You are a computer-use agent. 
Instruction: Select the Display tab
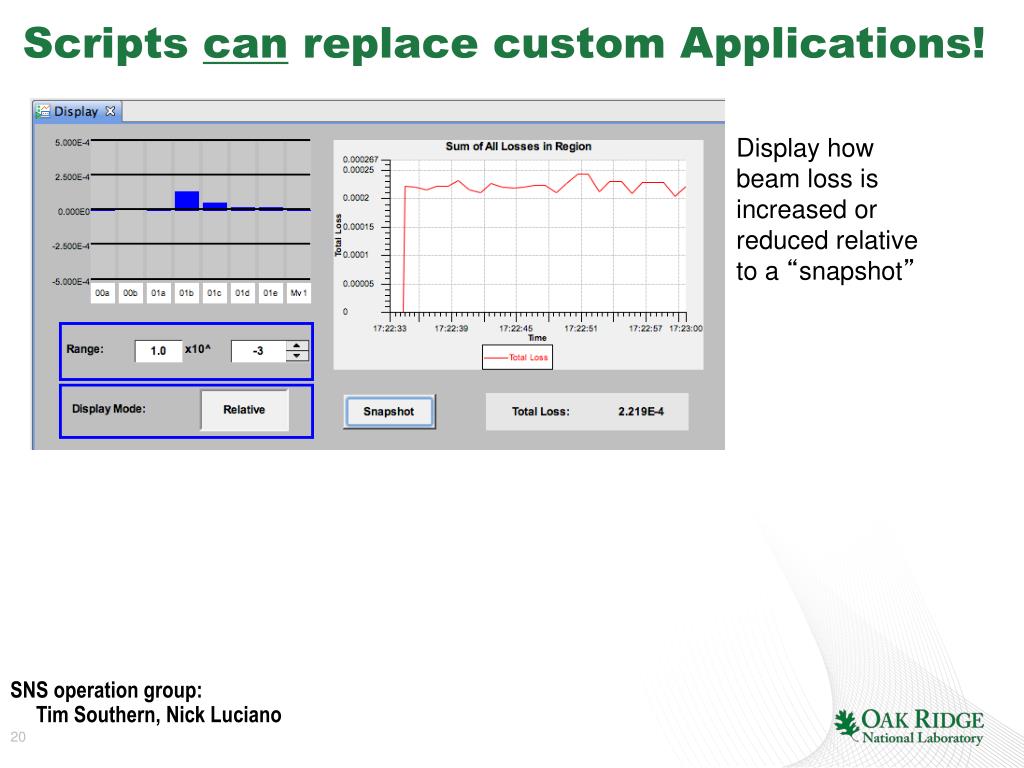coord(76,112)
